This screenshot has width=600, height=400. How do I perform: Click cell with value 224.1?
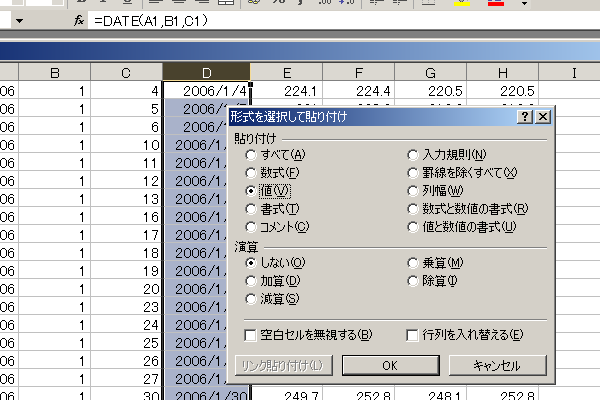pyautogui.click(x=287, y=91)
